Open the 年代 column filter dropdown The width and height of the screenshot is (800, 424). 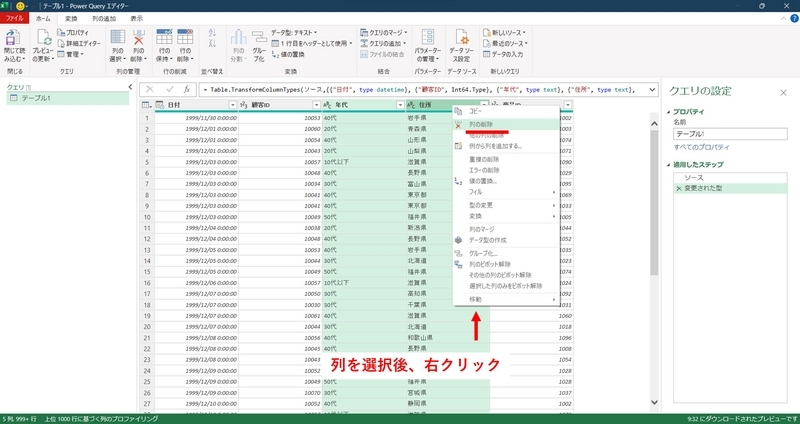click(400, 105)
